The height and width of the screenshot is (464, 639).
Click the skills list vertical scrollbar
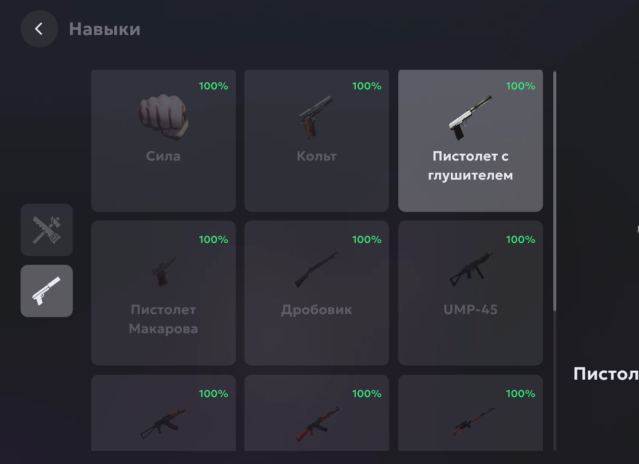(555, 191)
